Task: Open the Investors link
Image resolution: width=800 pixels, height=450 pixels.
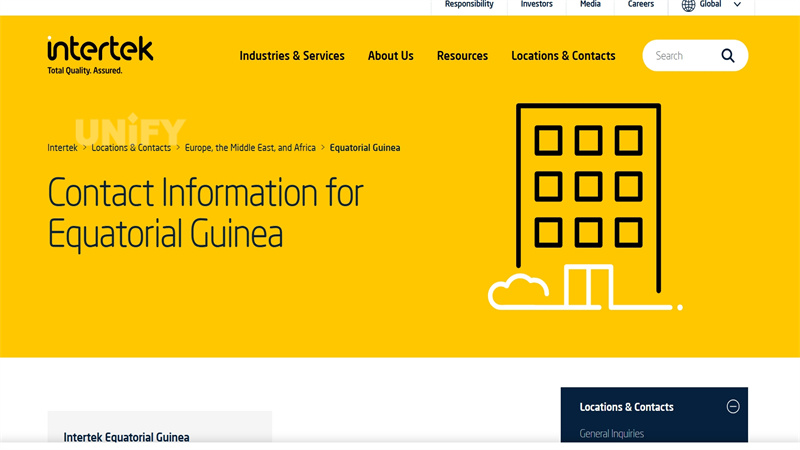Action: click(536, 5)
